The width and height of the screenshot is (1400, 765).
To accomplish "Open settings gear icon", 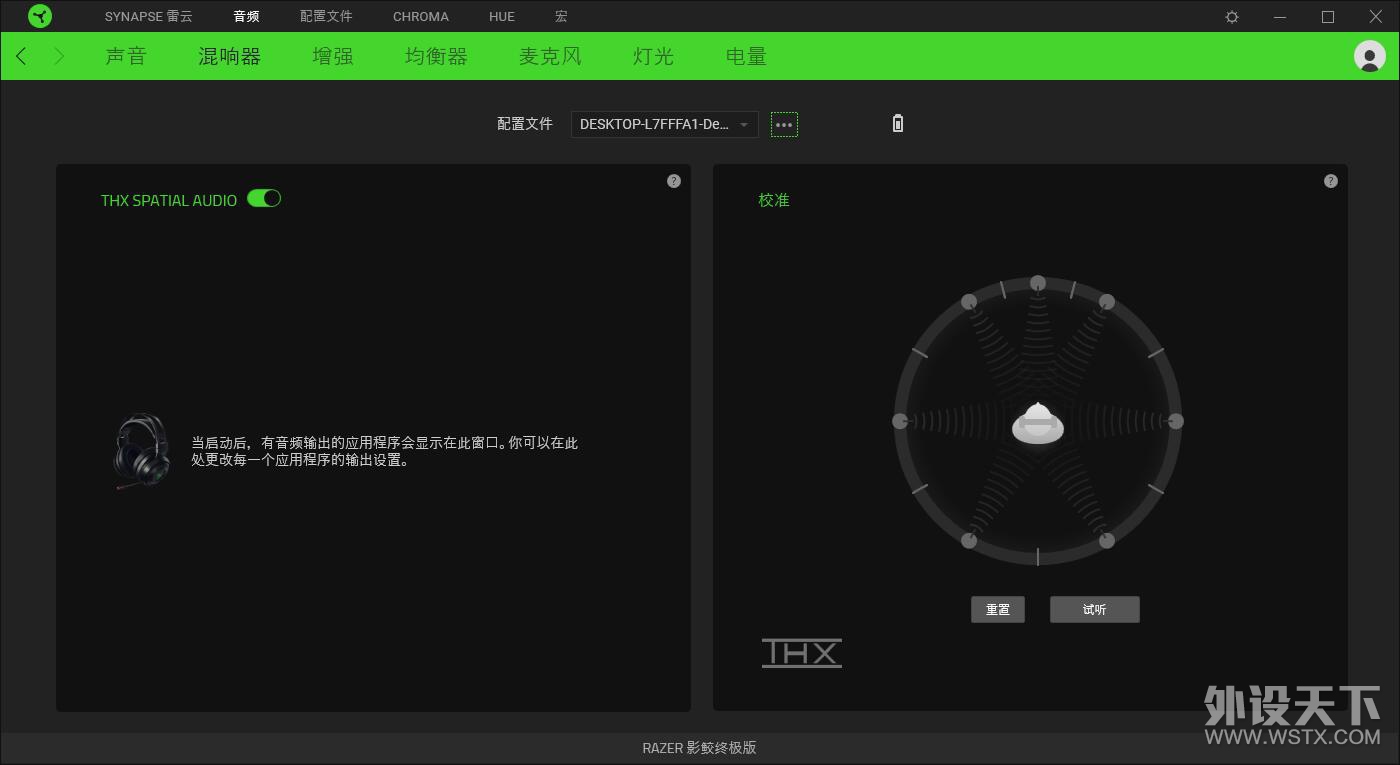I will pos(1232,17).
